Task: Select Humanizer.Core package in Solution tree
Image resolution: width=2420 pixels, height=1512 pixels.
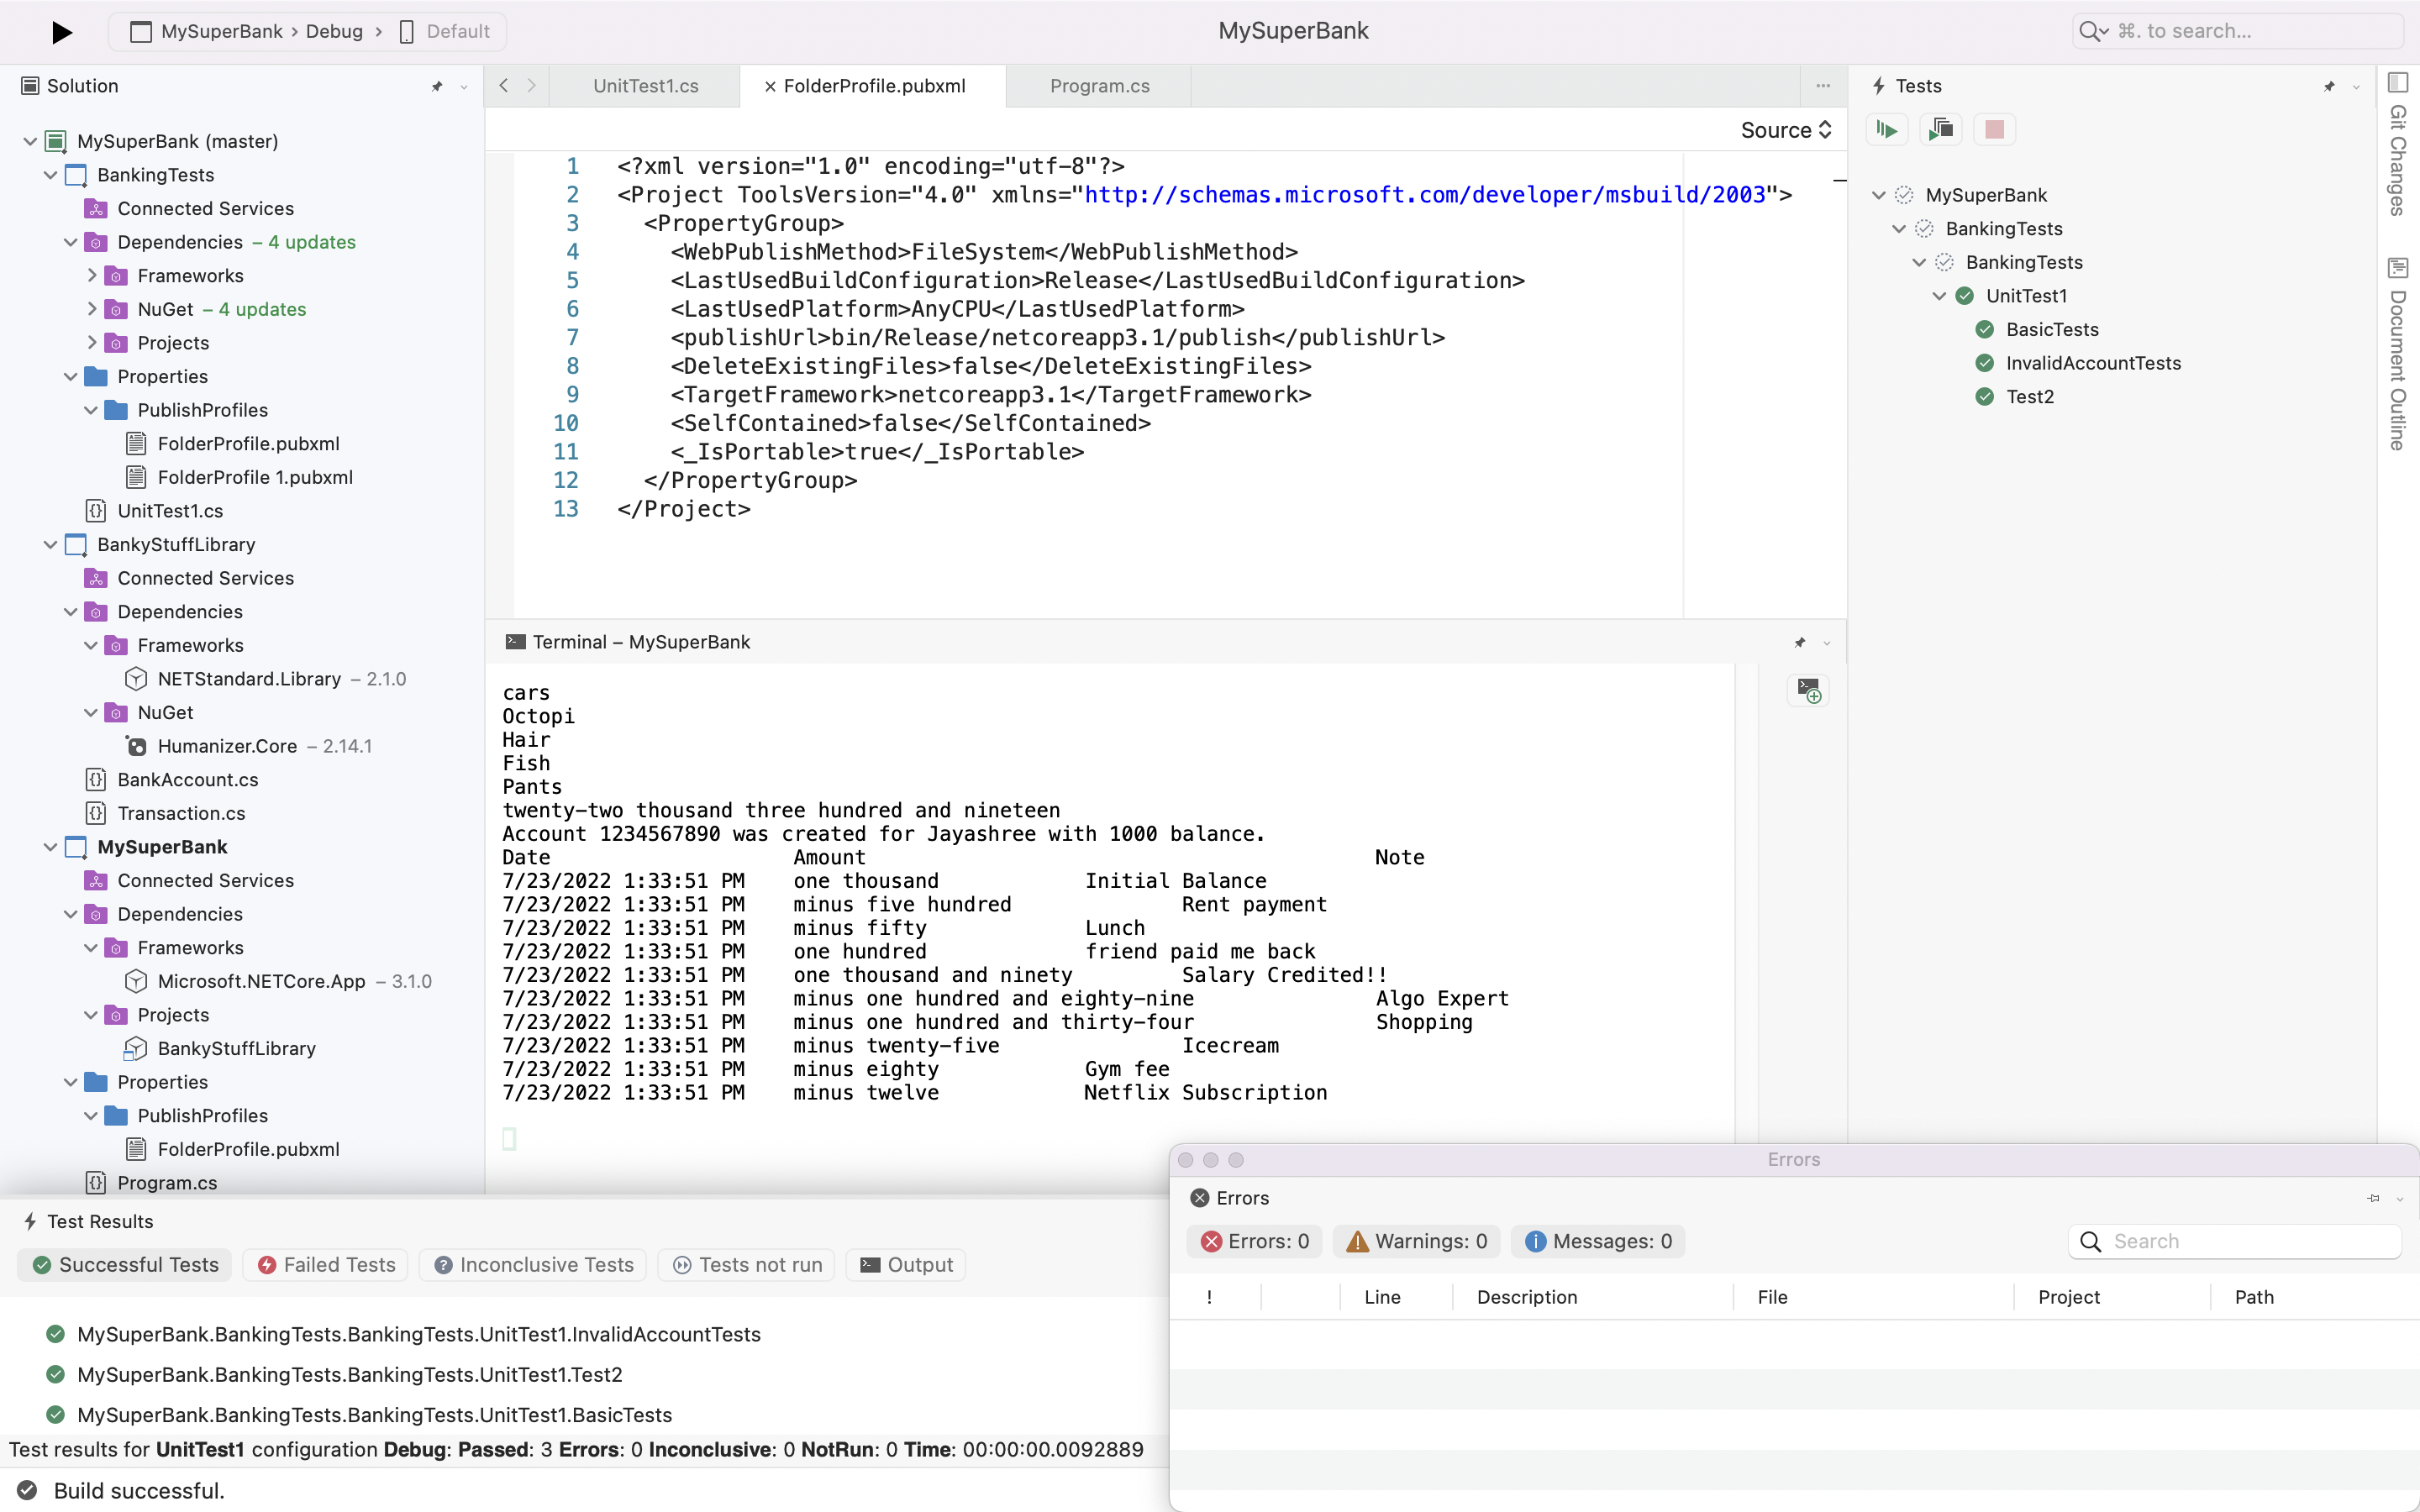Action: tap(227, 747)
